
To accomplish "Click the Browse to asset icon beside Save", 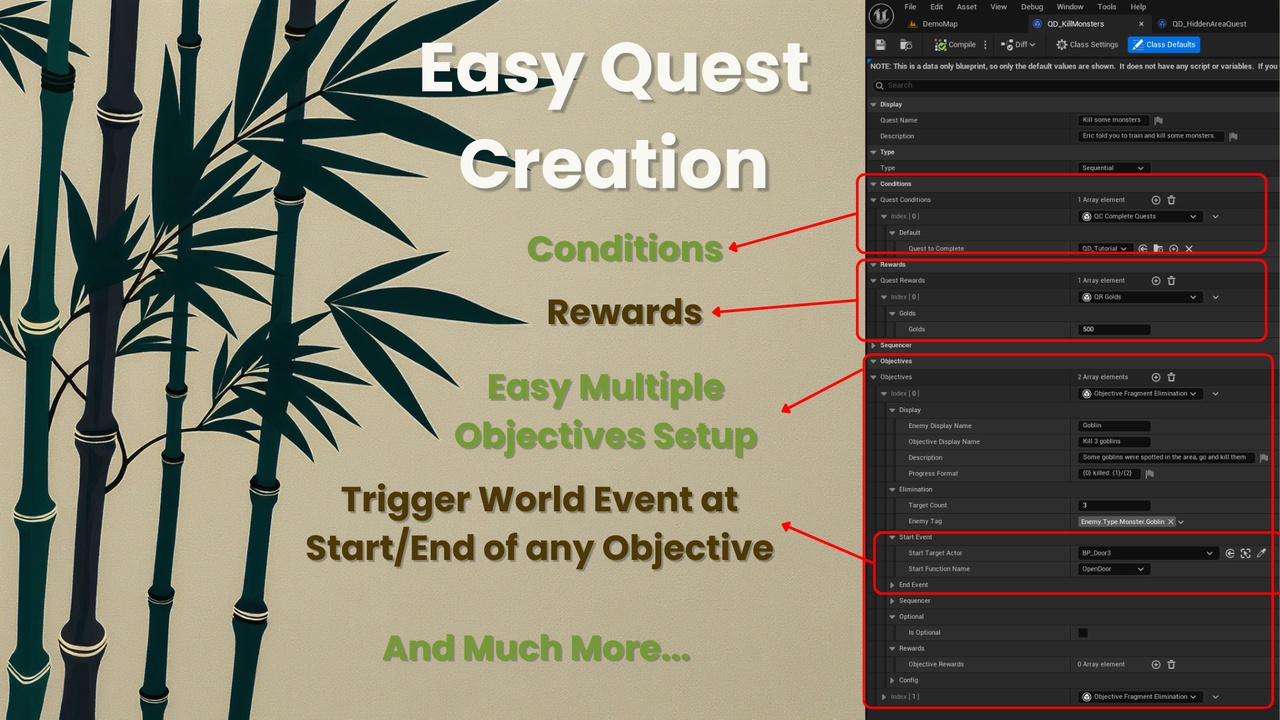I will click(905, 45).
